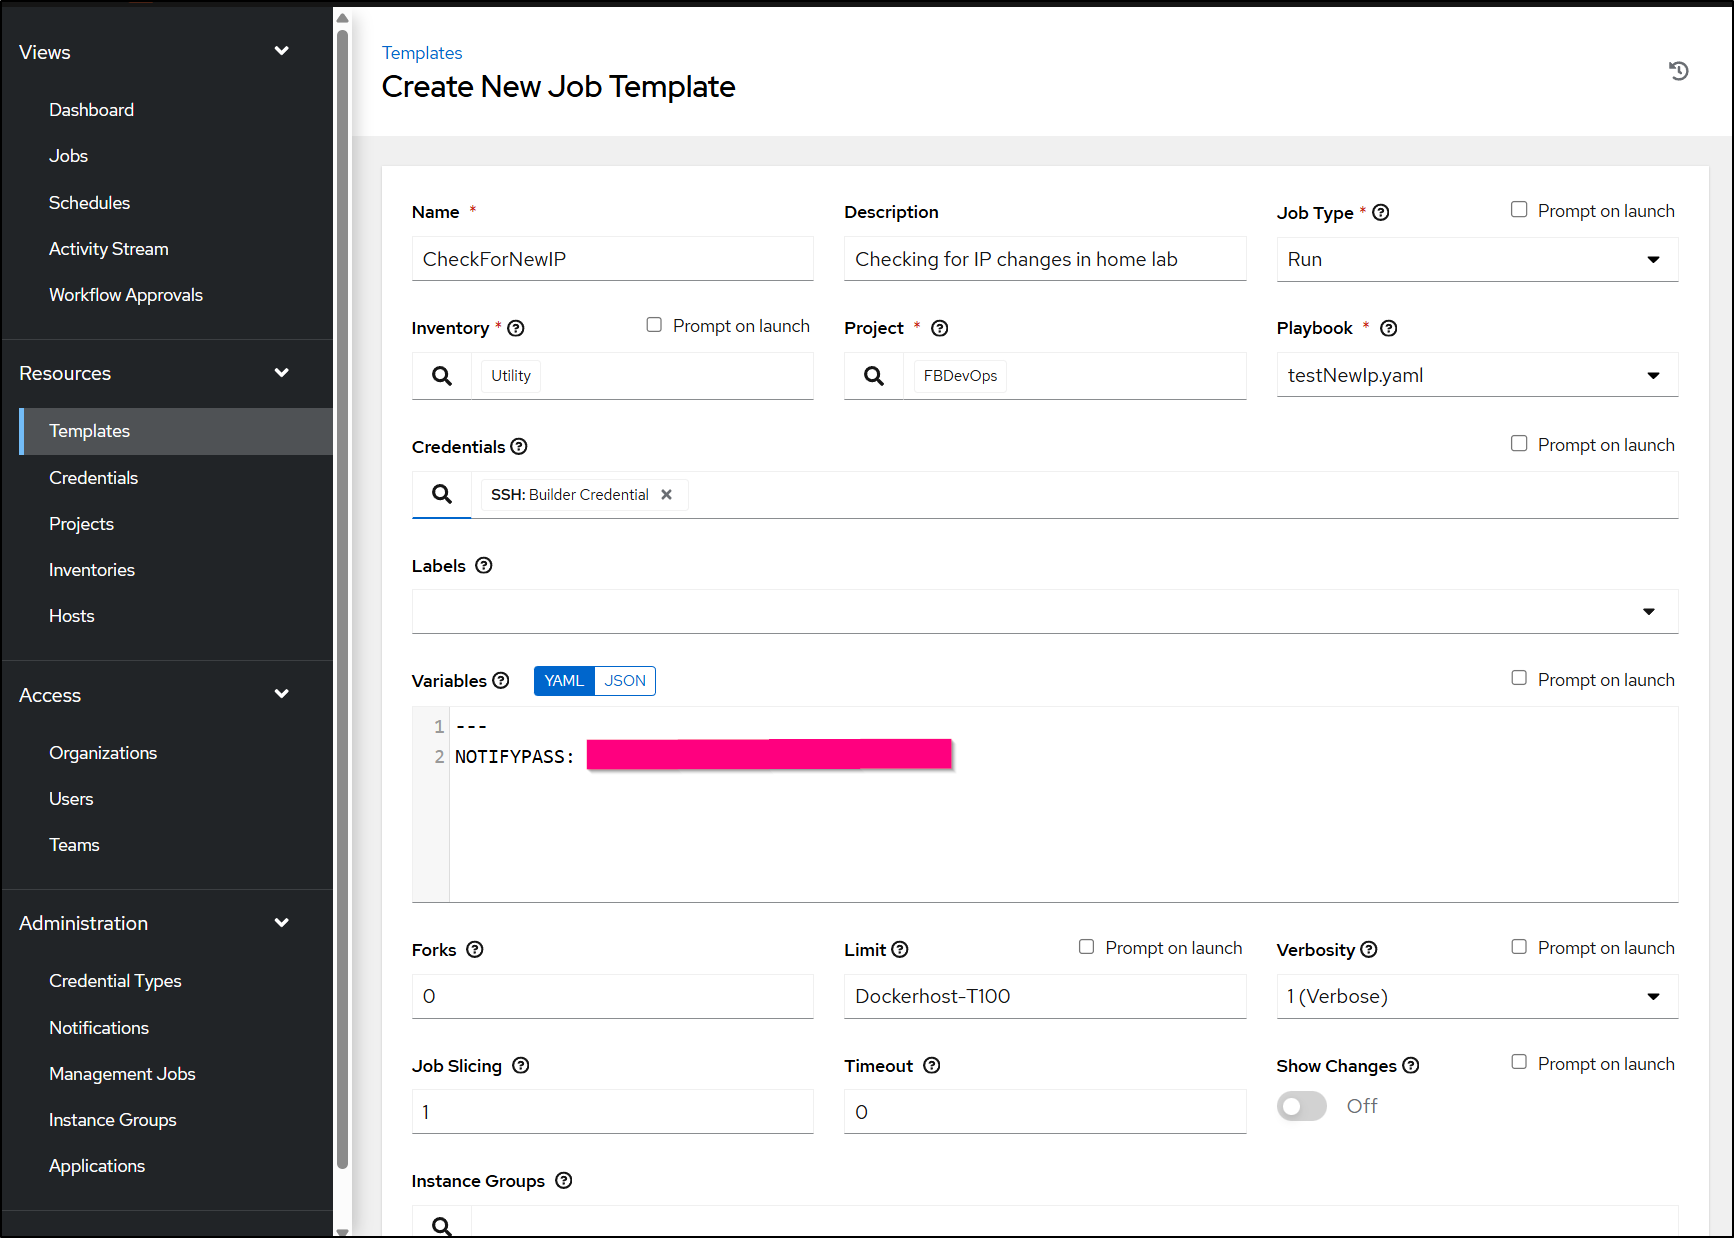The height and width of the screenshot is (1238, 1734).
Task: Select Credentials in the sidebar
Action: (x=93, y=477)
